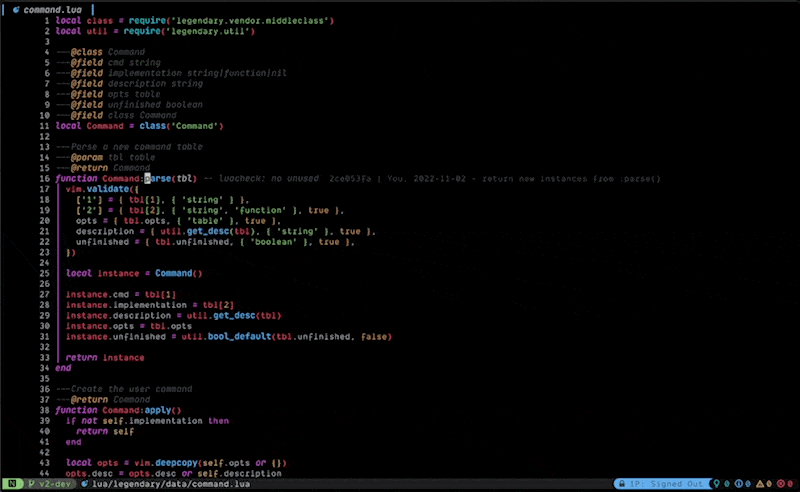The height and width of the screenshot is (492, 800).
Task: Click 'local instance = Command()' on line 25
Action: coord(134,274)
